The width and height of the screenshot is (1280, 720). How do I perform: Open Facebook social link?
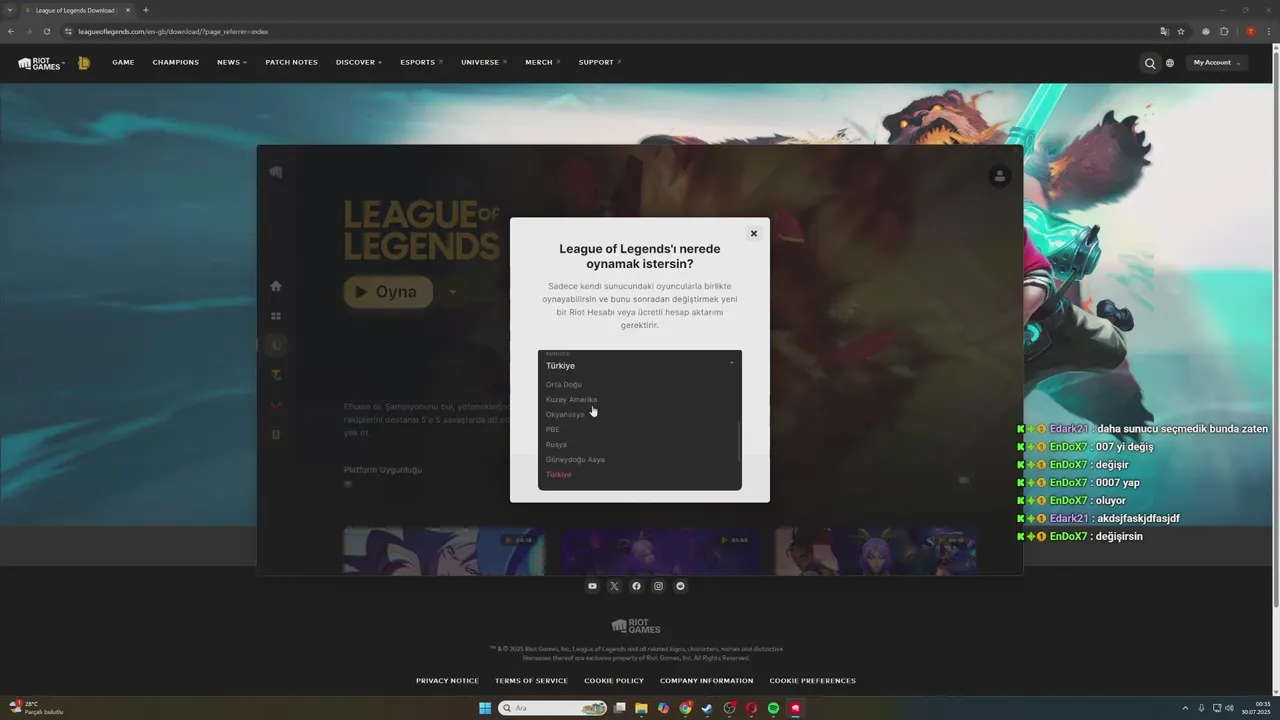[x=636, y=586]
